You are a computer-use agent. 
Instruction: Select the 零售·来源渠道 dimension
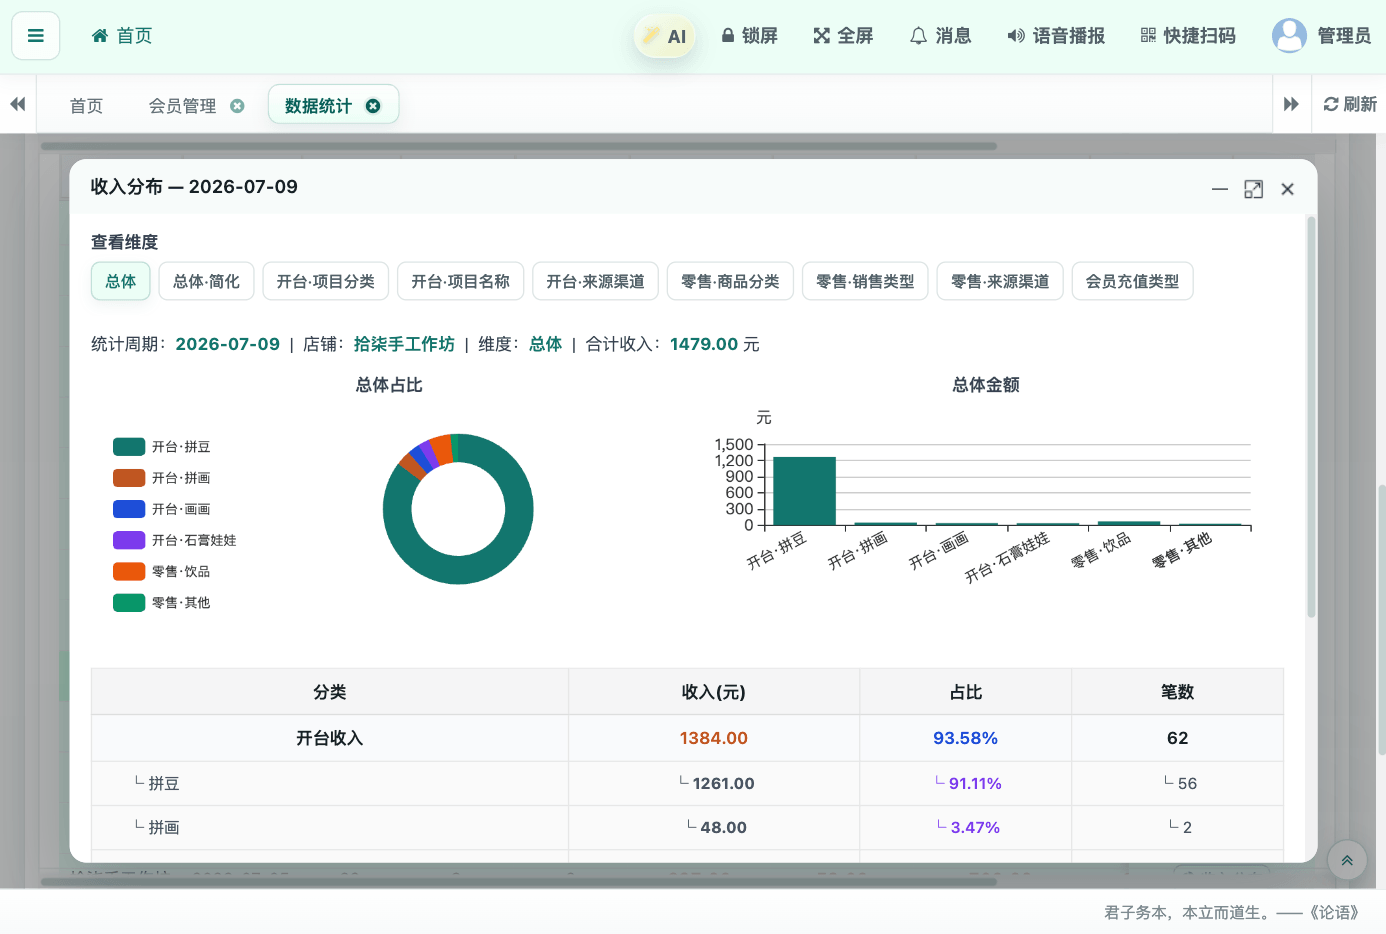(x=1000, y=281)
